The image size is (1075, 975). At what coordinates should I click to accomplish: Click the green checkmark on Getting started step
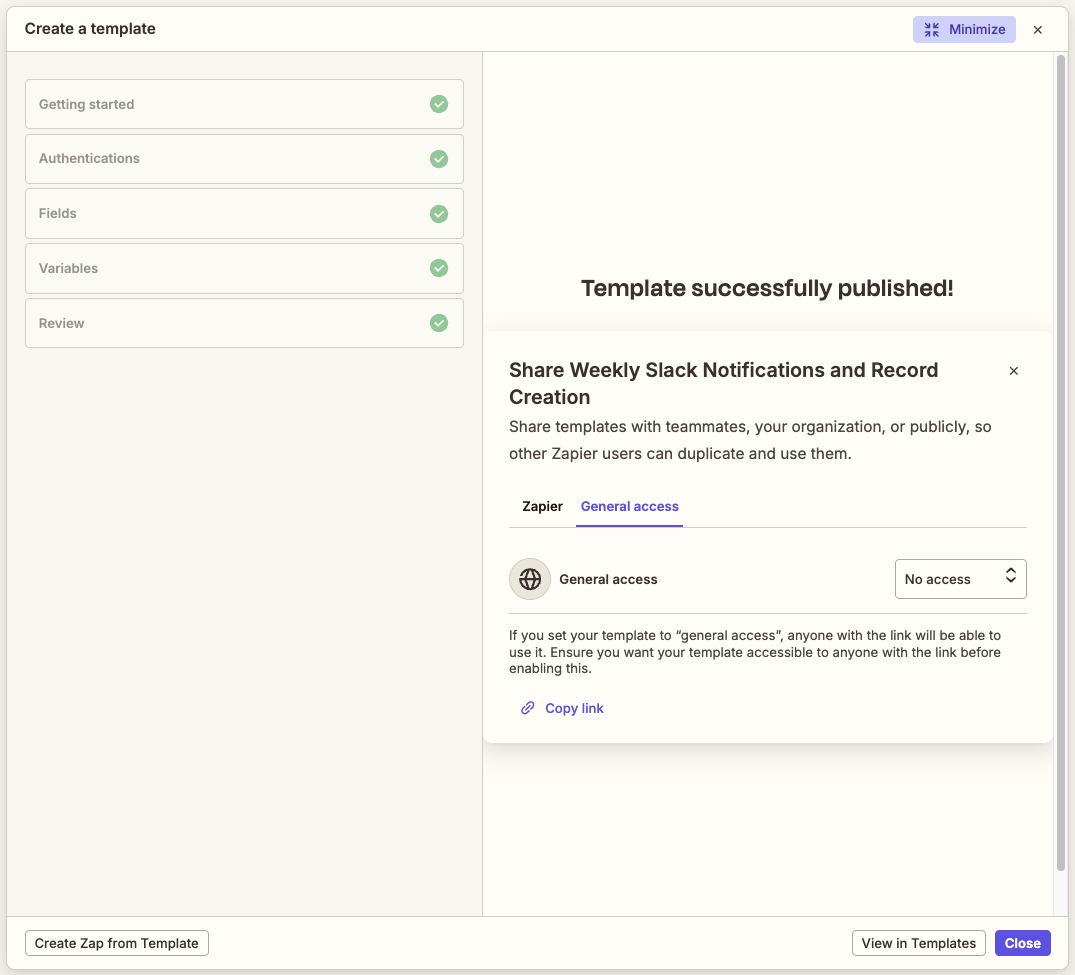439,104
